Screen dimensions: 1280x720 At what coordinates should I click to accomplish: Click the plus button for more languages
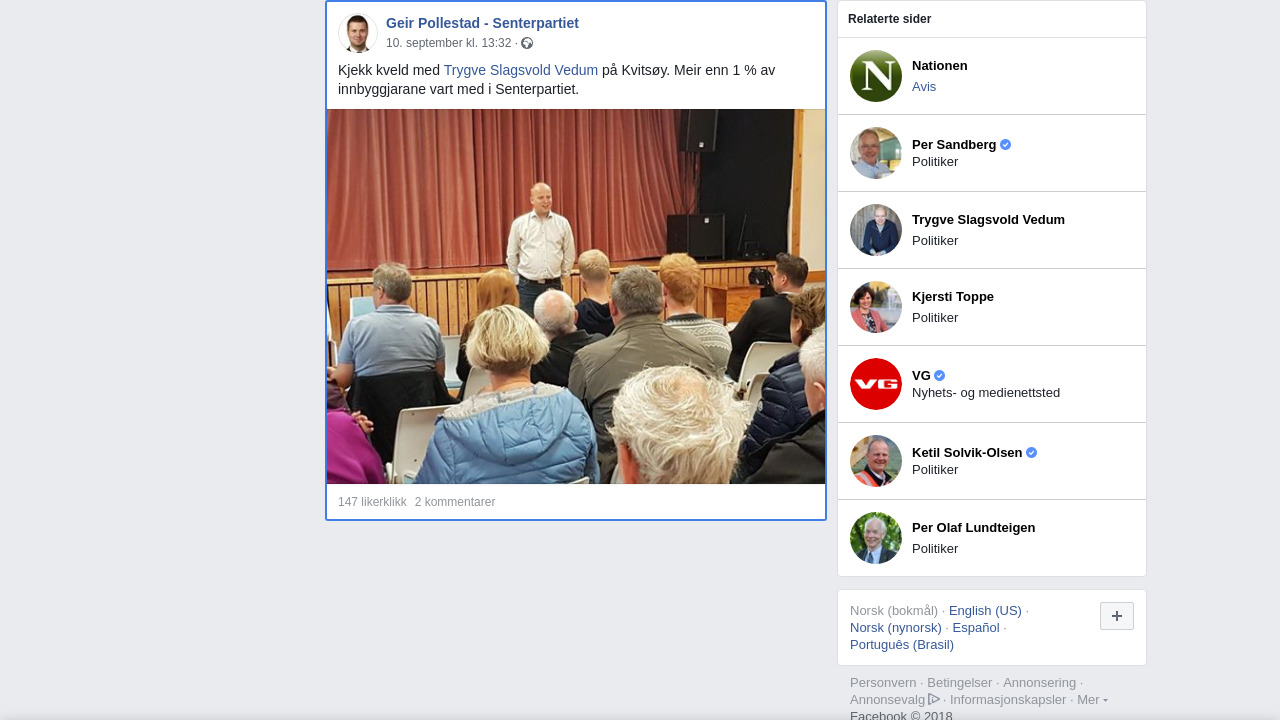(1117, 616)
